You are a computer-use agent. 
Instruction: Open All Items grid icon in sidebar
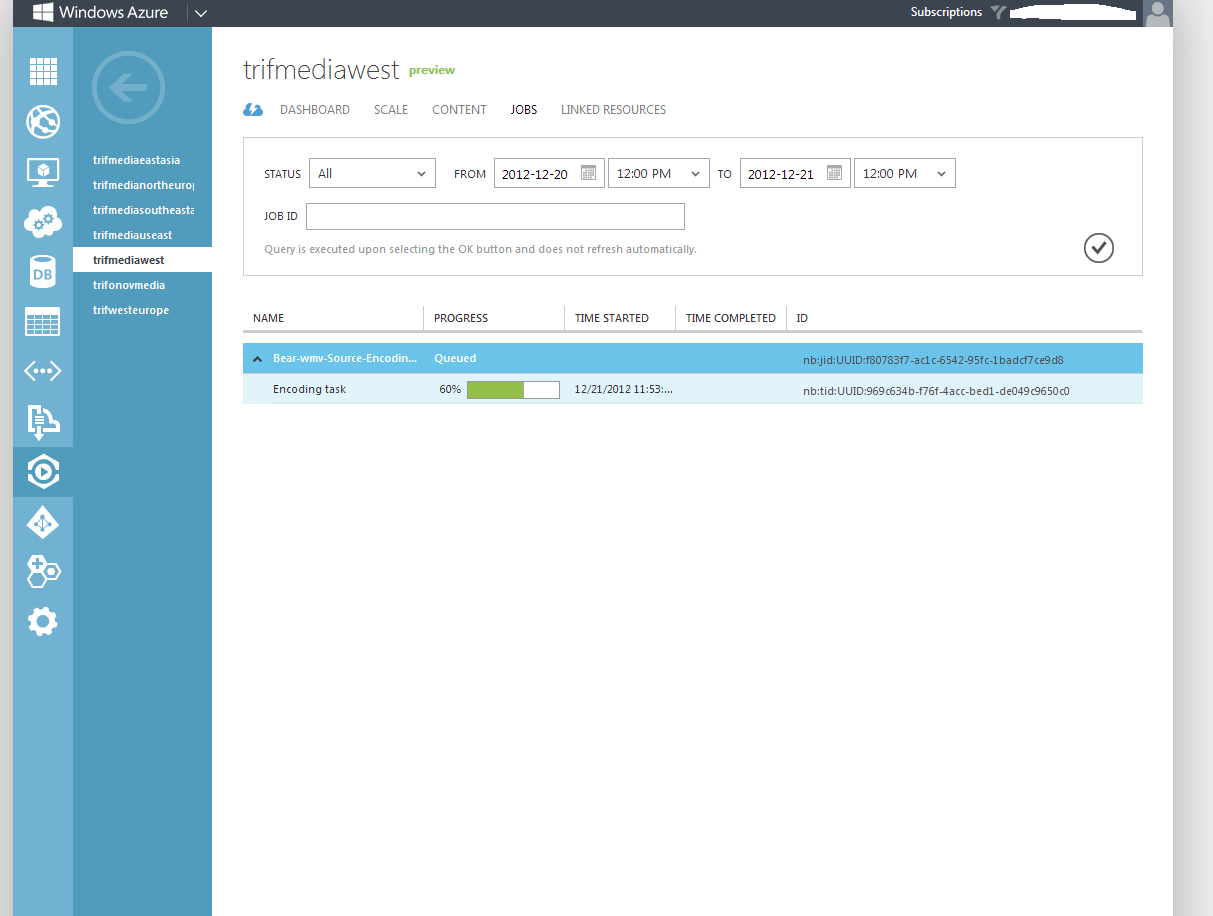[43, 72]
